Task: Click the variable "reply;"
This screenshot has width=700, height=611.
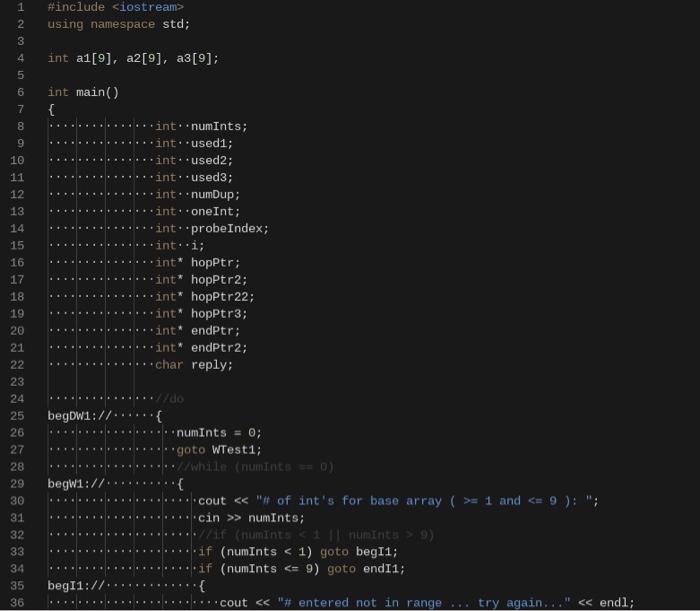Action: 212,365
